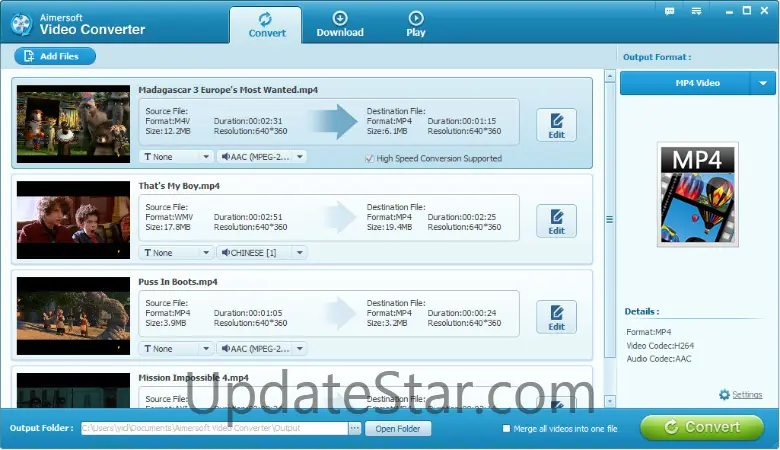
Task: Open AAC audio dropdown for Puss In Boots
Action: 262,349
